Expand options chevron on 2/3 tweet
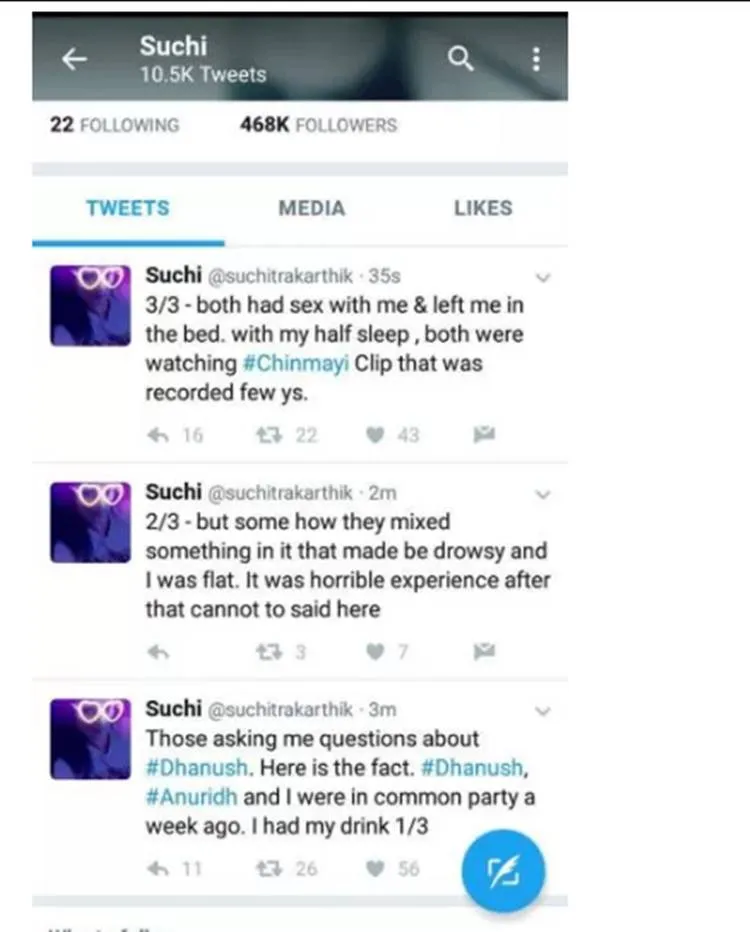The image size is (750, 932). [543, 494]
